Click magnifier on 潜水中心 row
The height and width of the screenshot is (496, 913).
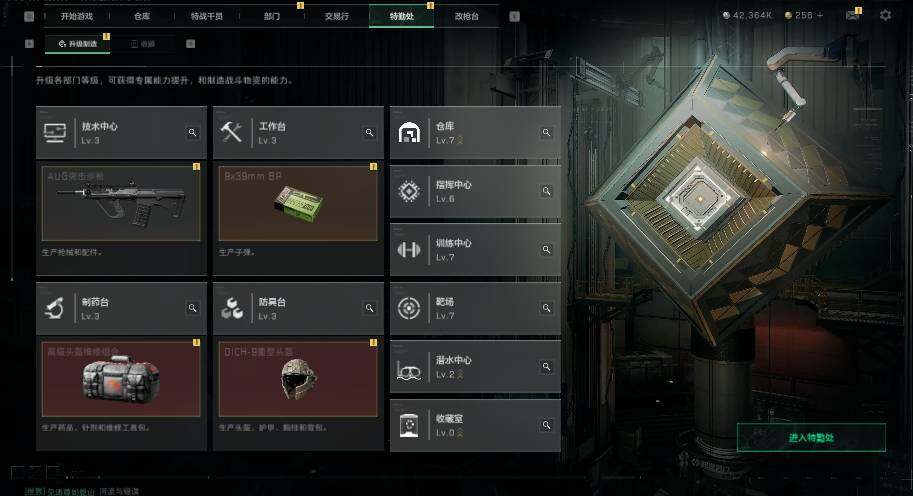pos(546,366)
